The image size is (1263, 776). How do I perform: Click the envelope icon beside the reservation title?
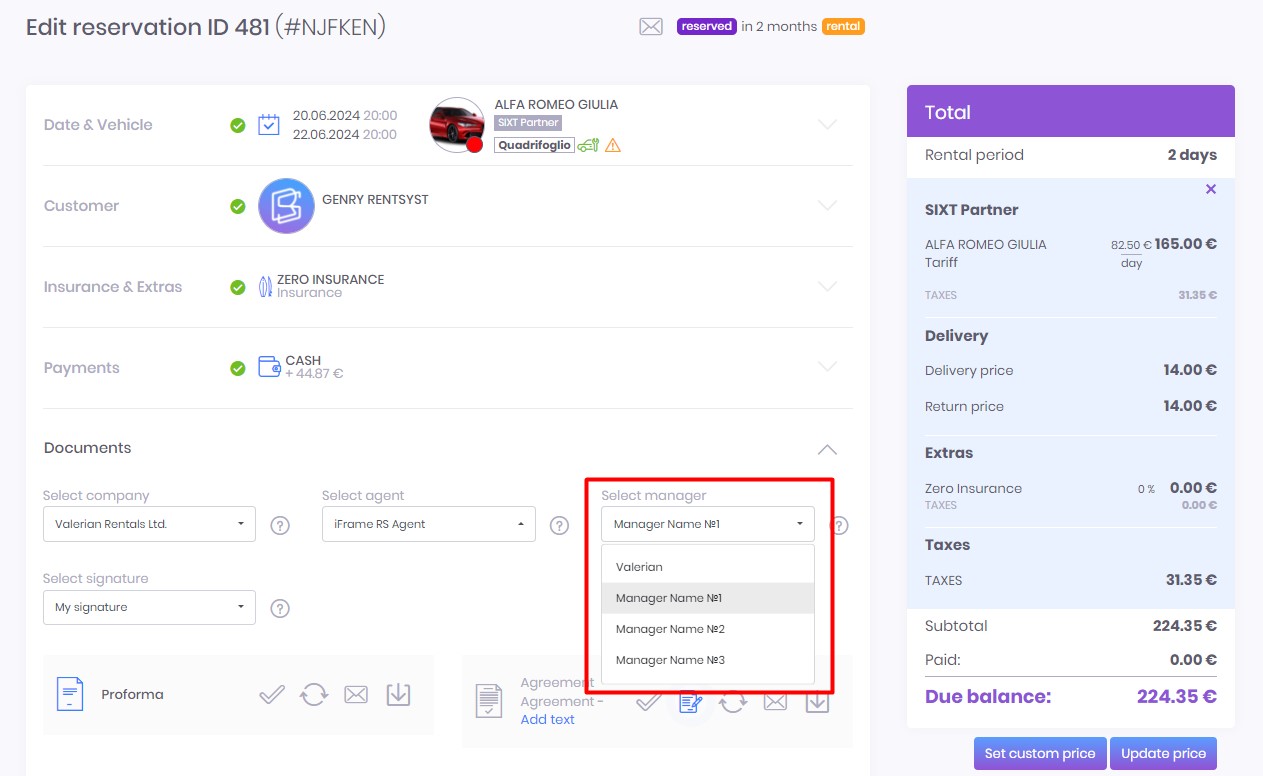click(651, 27)
